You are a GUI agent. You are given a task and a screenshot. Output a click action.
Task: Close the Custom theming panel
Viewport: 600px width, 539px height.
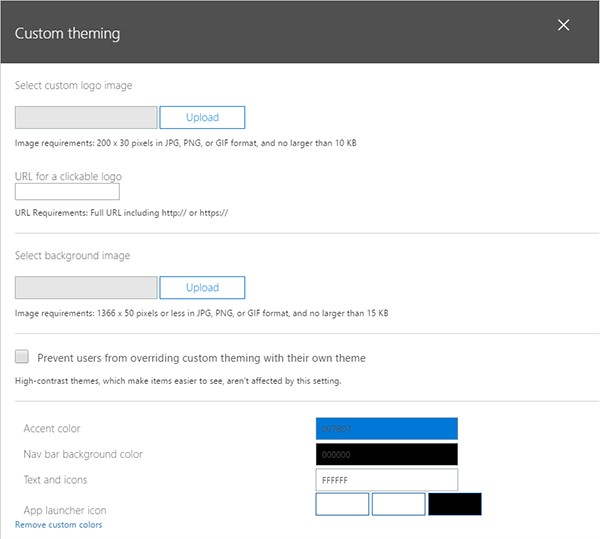point(563,25)
